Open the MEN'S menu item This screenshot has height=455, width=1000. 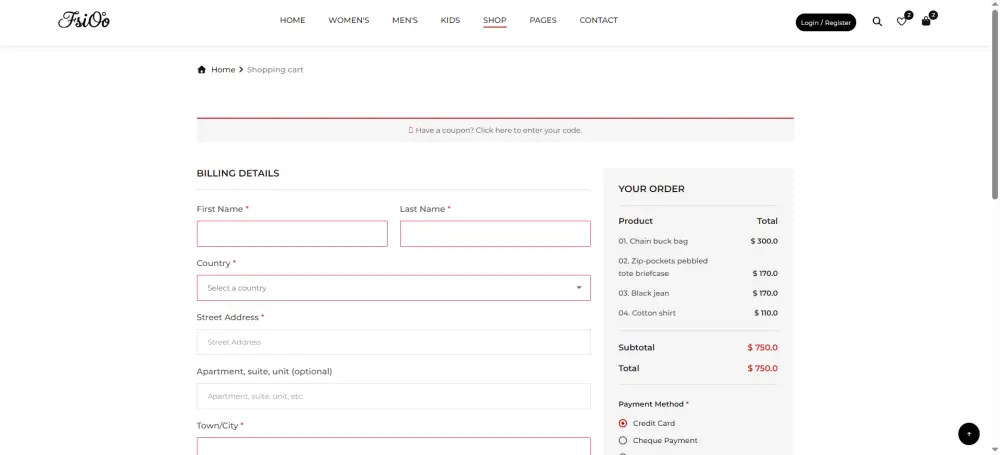coord(405,20)
